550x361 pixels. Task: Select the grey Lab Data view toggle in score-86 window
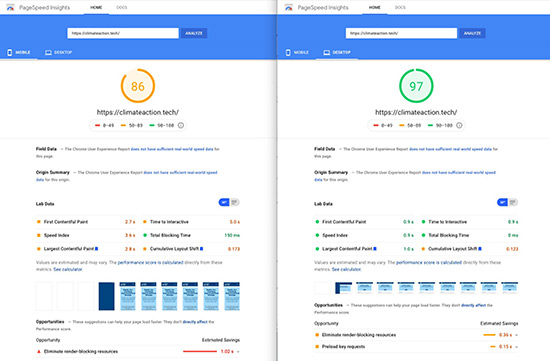235,202
